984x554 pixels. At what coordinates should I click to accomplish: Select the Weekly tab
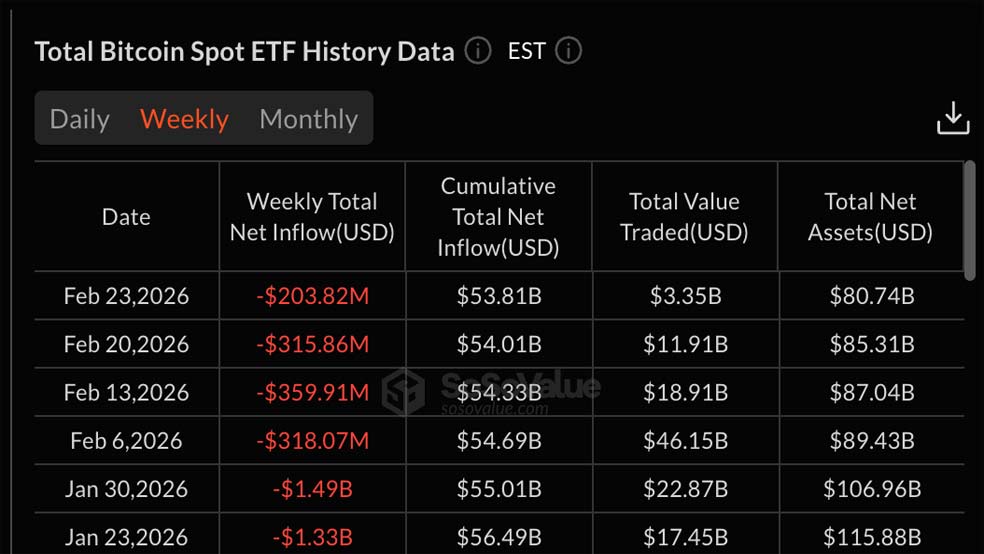point(184,119)
